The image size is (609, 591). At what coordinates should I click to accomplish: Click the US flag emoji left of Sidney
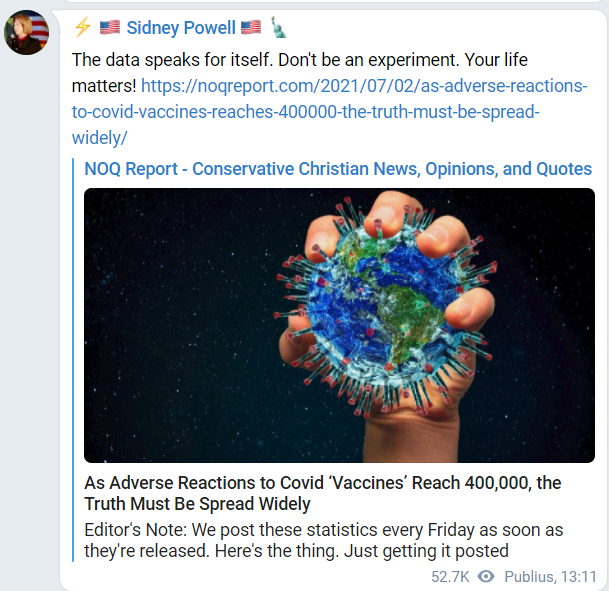109,27
